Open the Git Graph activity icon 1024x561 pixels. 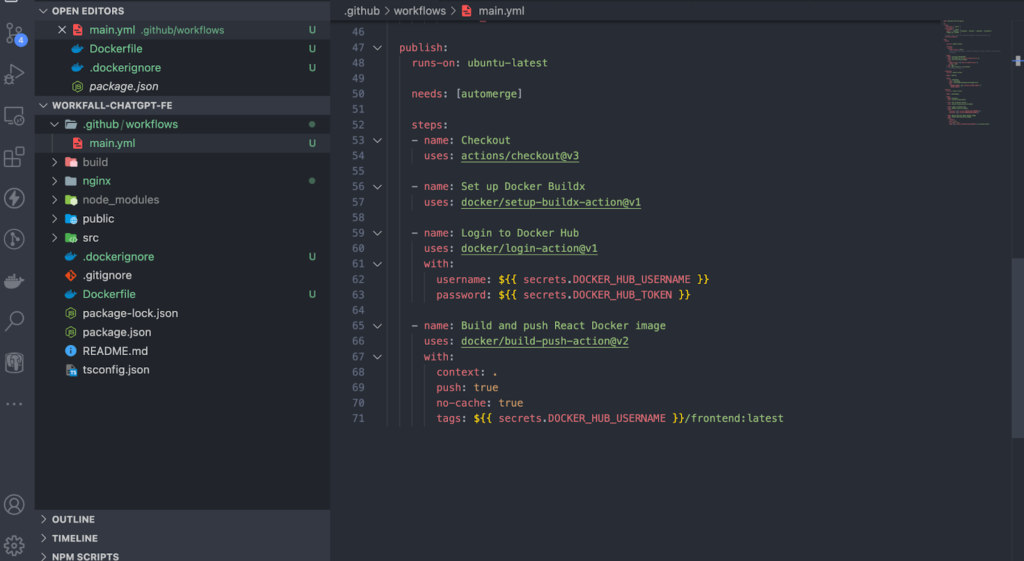(x=14, y=239)
